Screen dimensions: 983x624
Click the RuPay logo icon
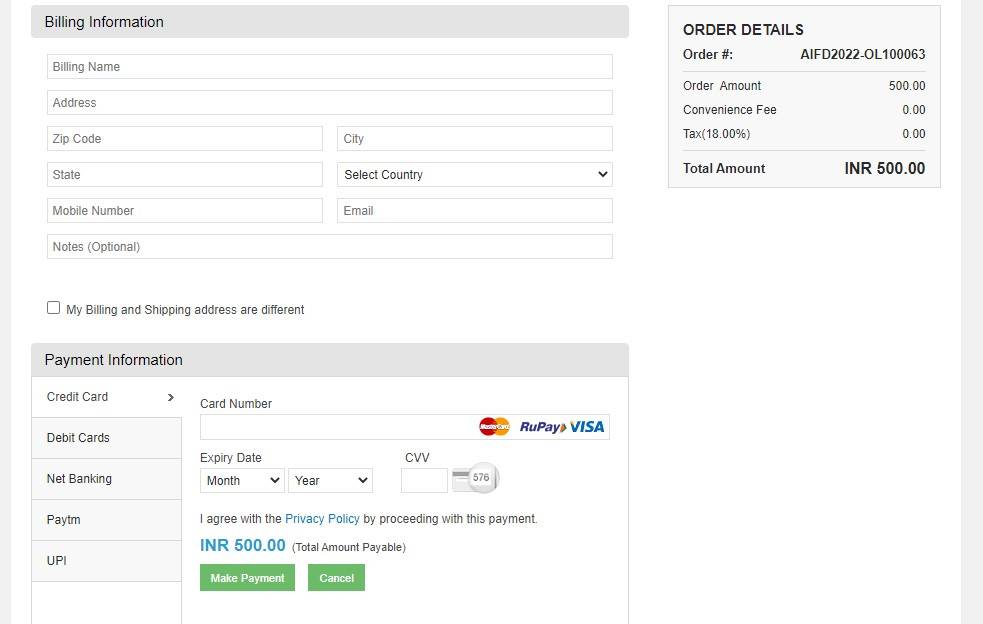542,427
